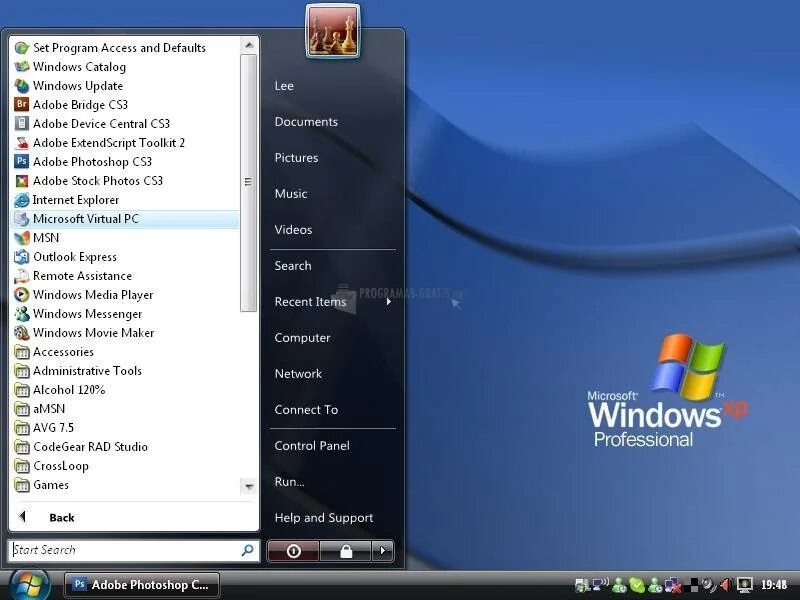Launch Windows Update from the program list
Image resolution: width=800 pixels, height=600 pixels.
21,86
